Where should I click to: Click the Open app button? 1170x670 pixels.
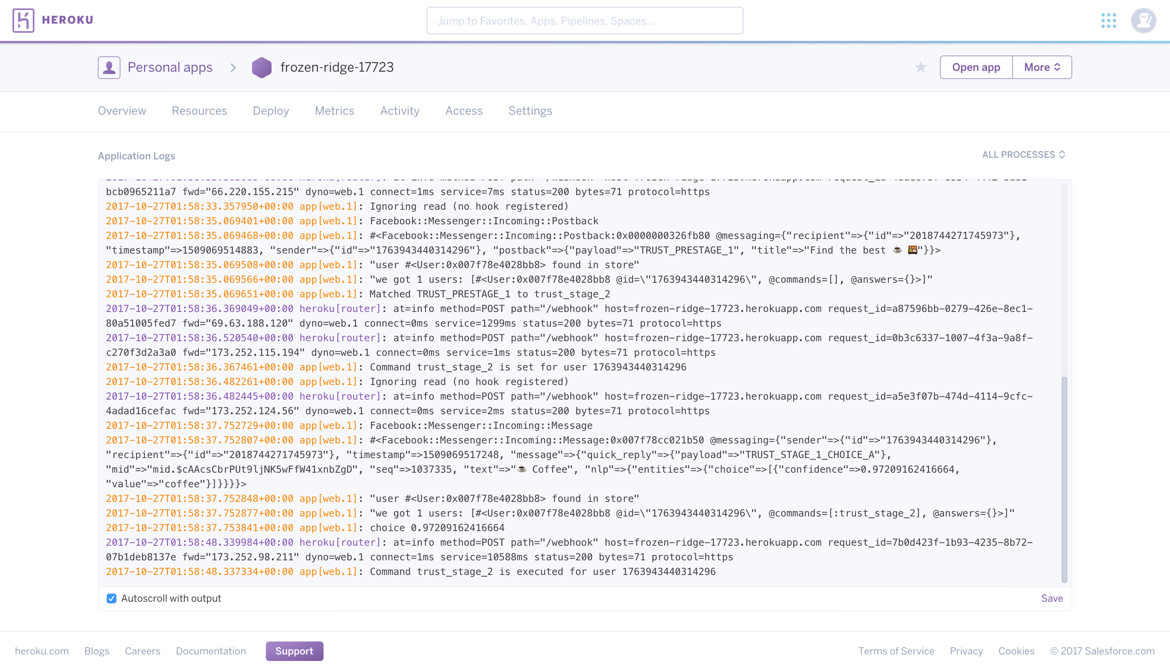[x=976, y=67]
